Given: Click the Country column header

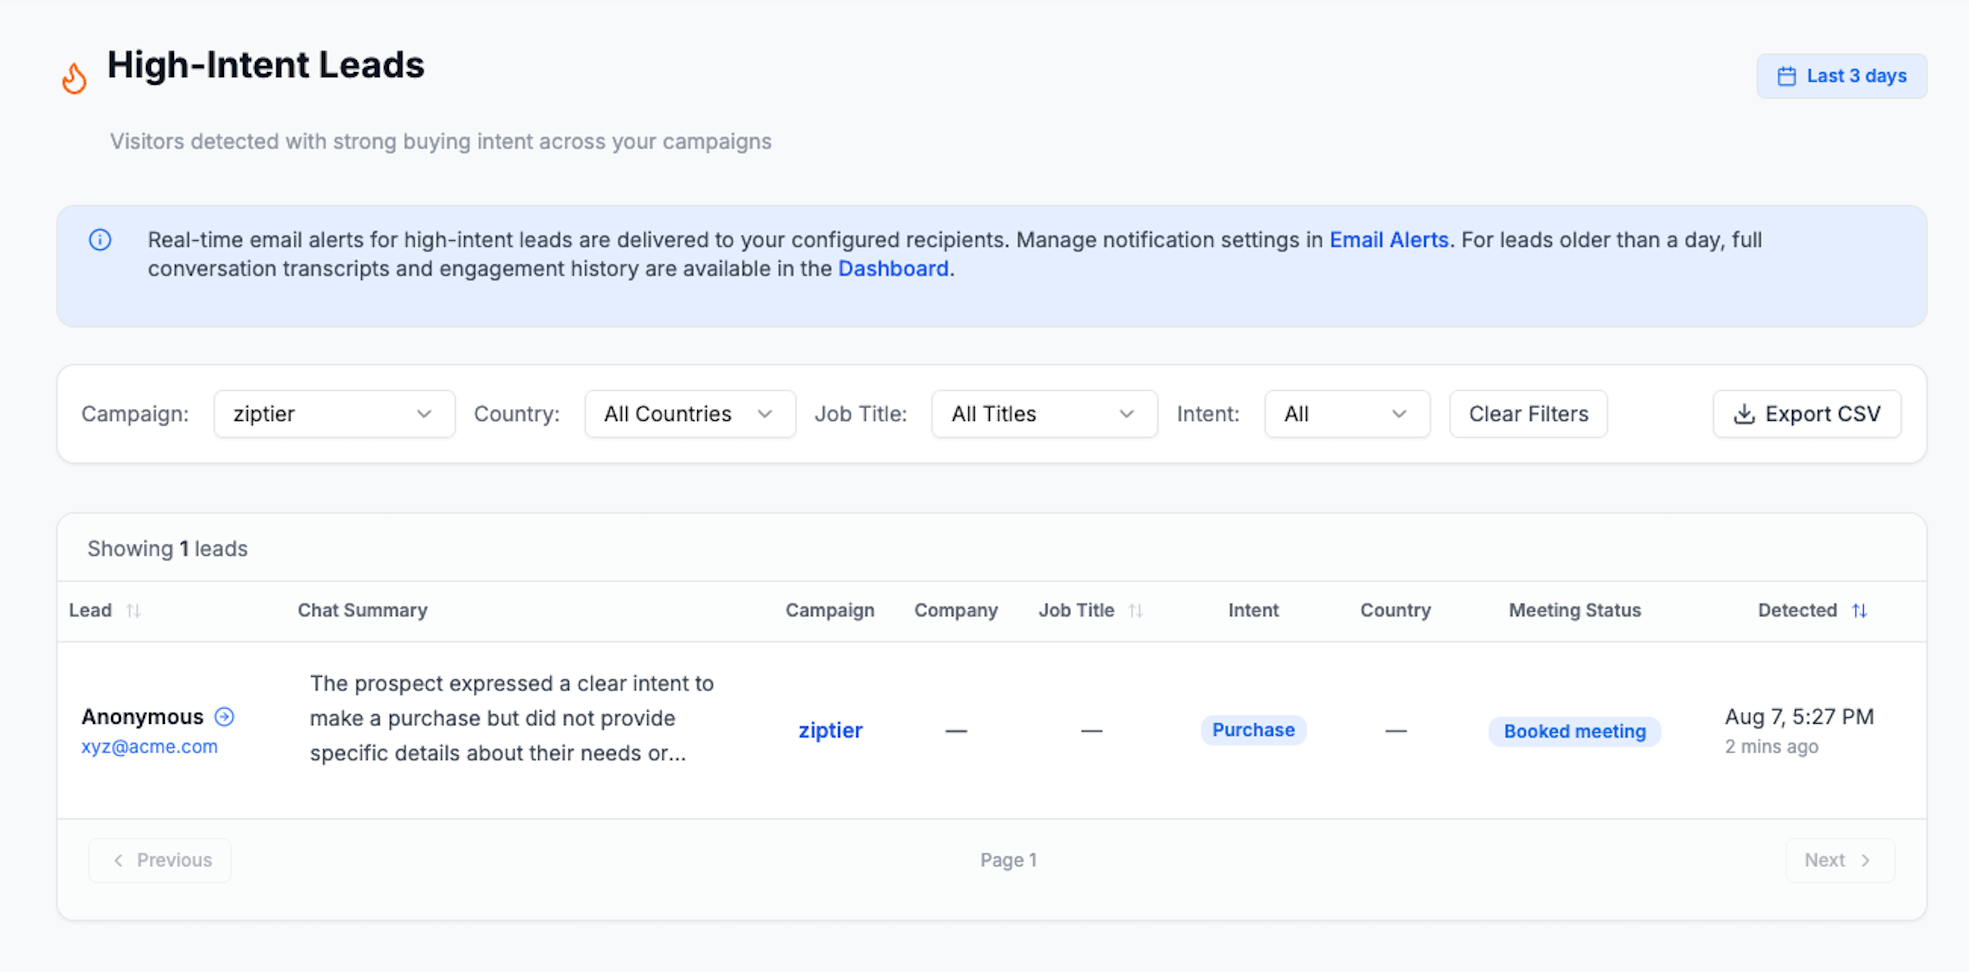Looking at the screenshot, I should click(x=1395, y=610).
